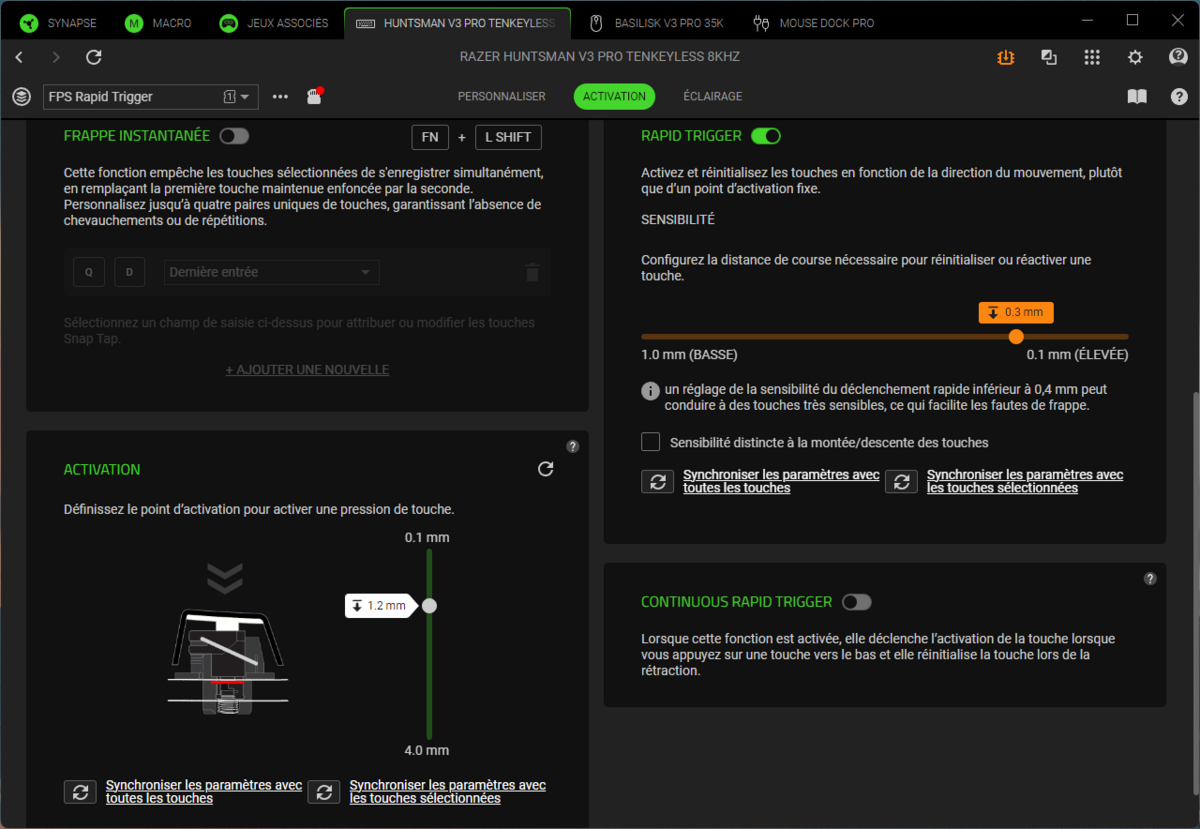Open the three-dots profile options menu
This screenshot has width=1200, height=829.
click(280, 97)
